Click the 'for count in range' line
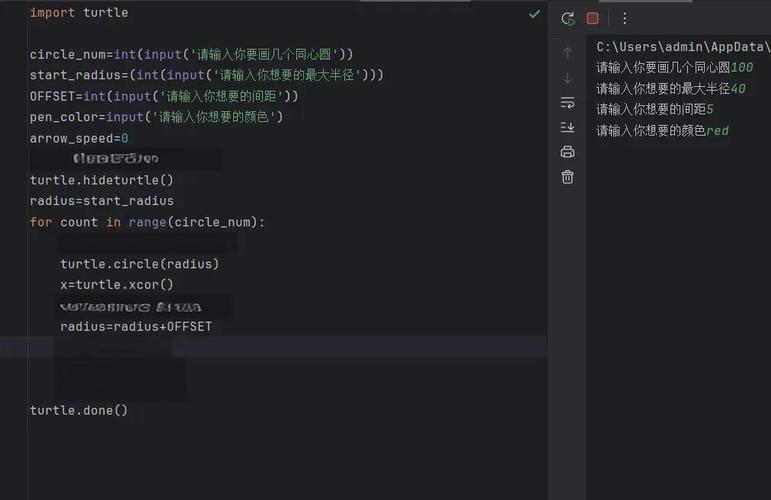 pyautogui.click(x=147, y=222)
